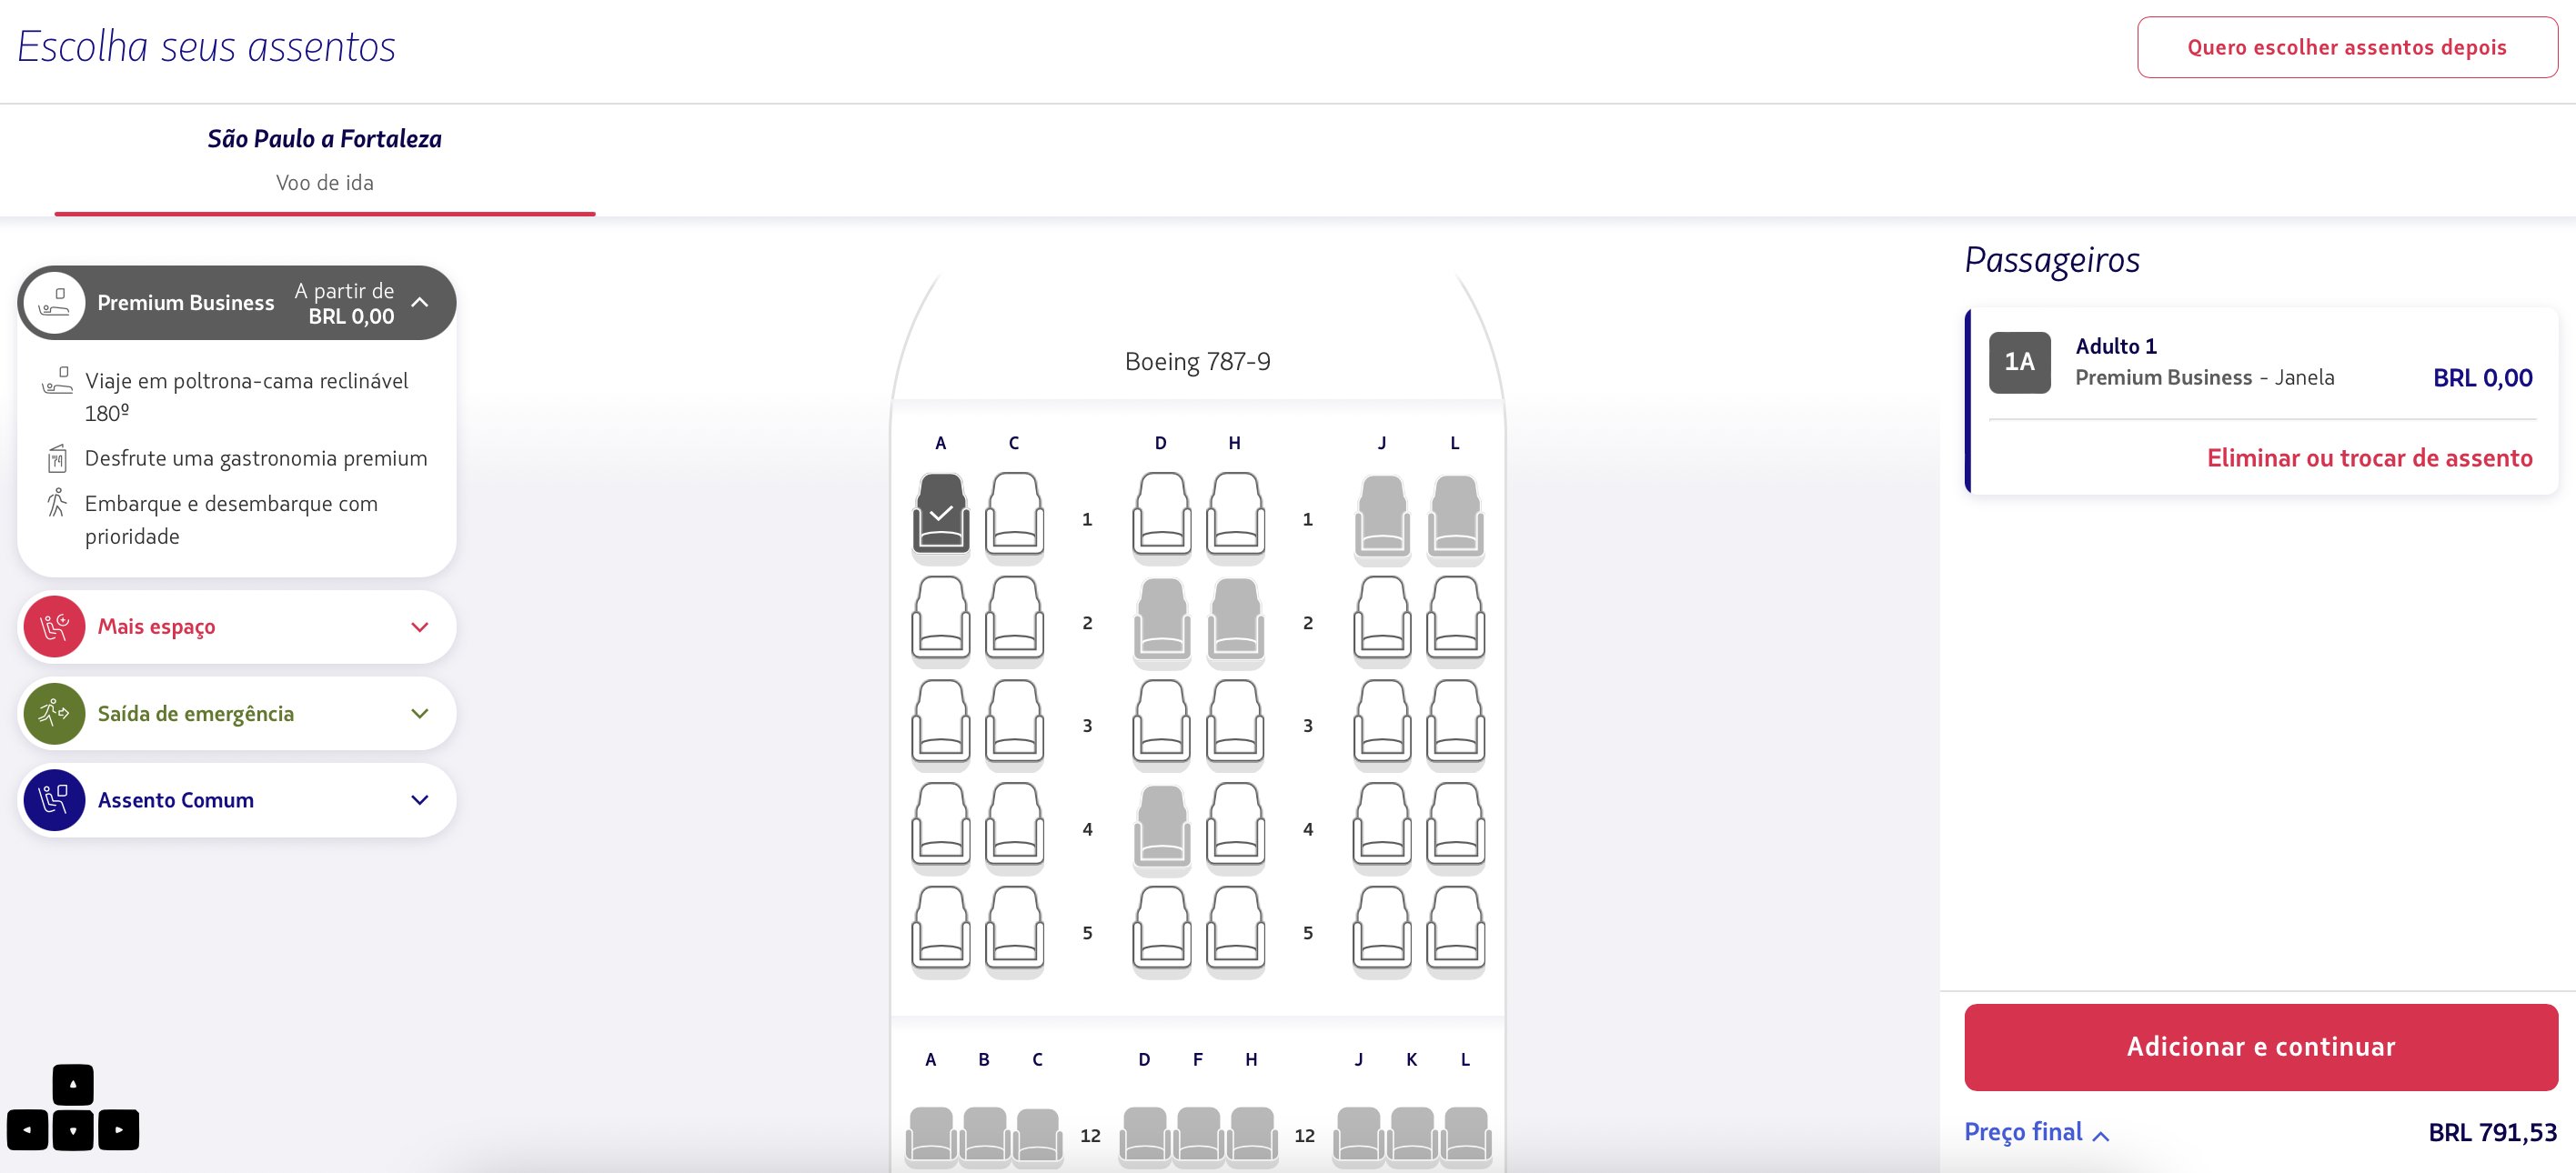Click Adicionar e continuar button

[2261, 1047]
